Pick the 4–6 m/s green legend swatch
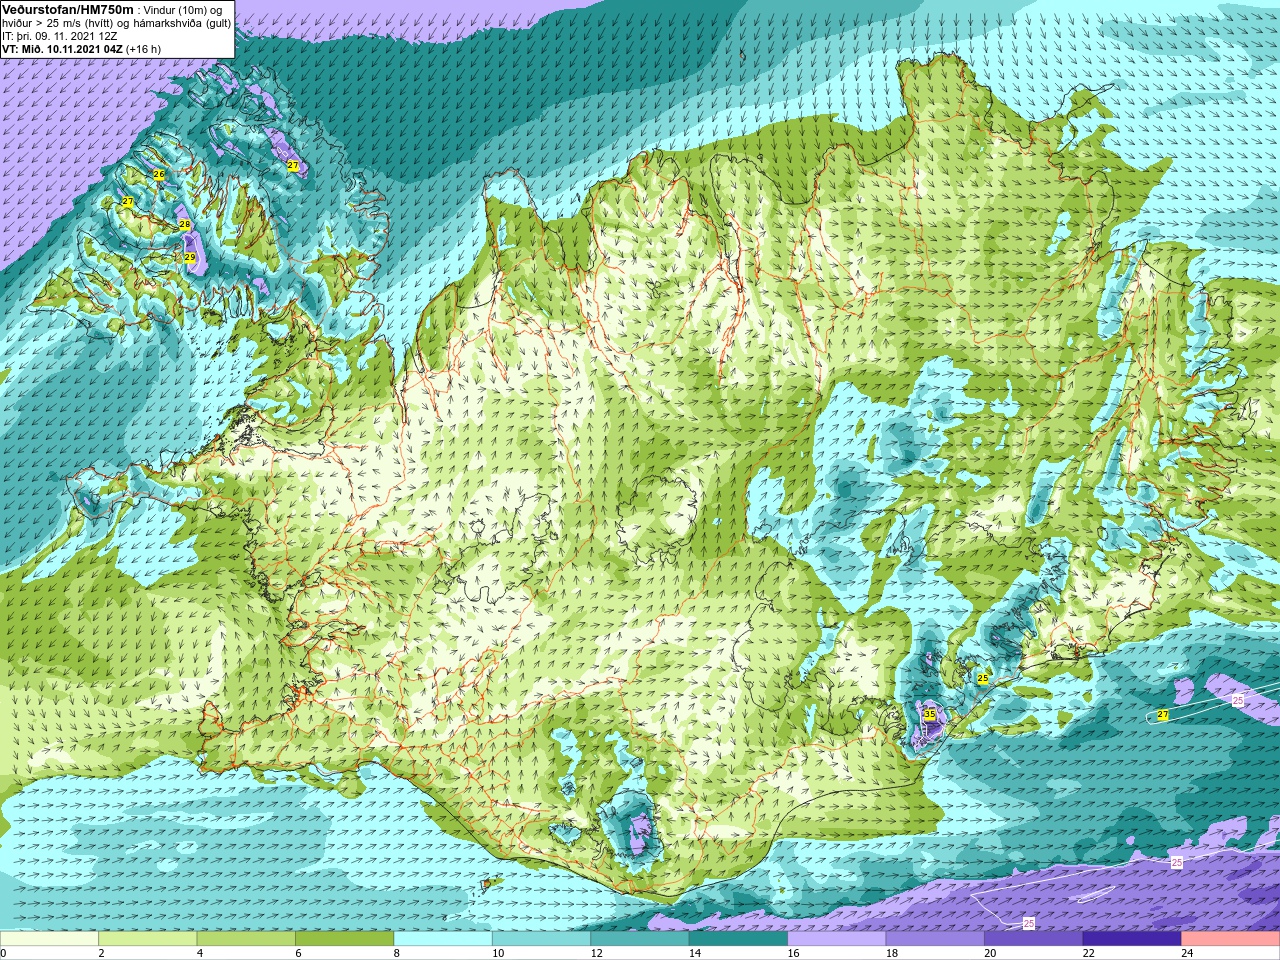This screenshot has height=960, width=1280. click(x=246, y=939)
